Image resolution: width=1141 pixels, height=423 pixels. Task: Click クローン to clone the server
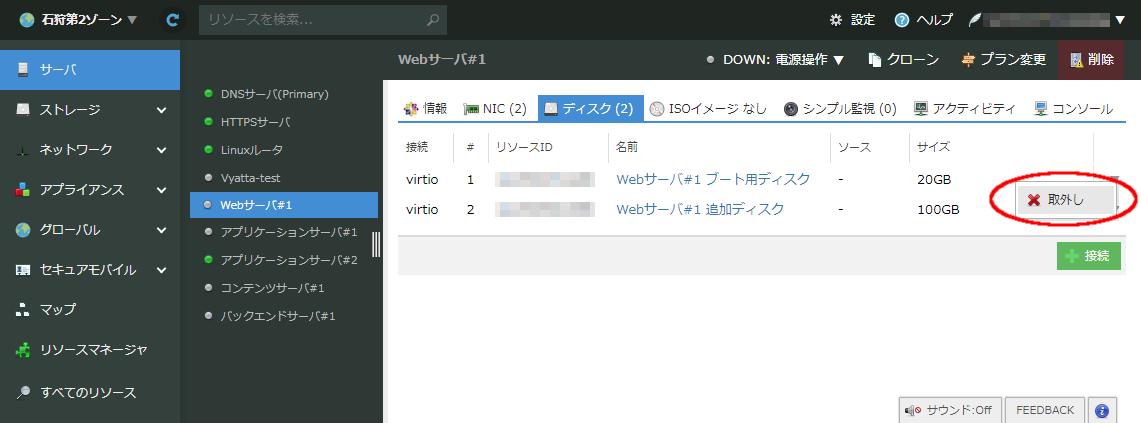point(904,60)
